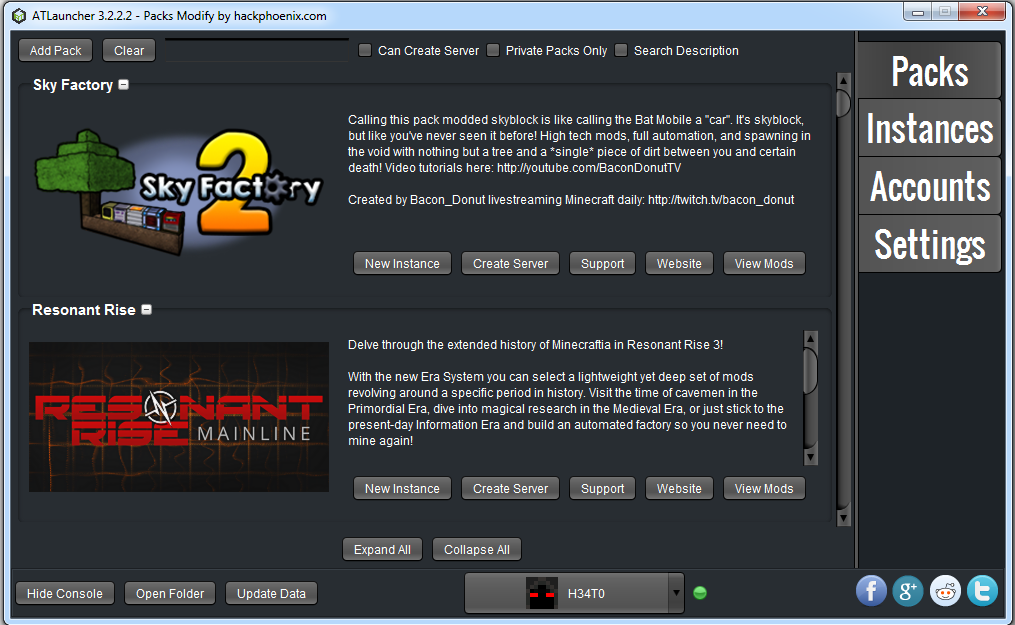Click the Twitter bird icon
Image resolution: width=1015 pixels, height=625 pixels.
tap(981, 591)
